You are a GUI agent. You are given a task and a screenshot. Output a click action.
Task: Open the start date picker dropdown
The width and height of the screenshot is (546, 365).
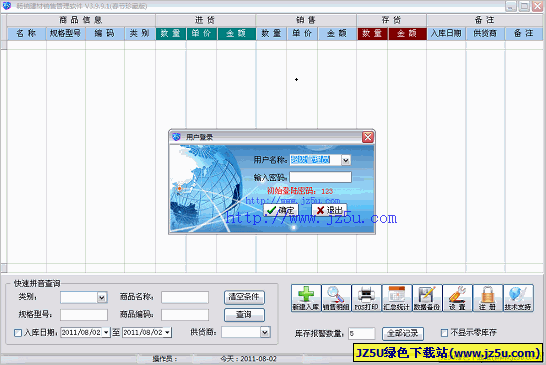[106, 333]
